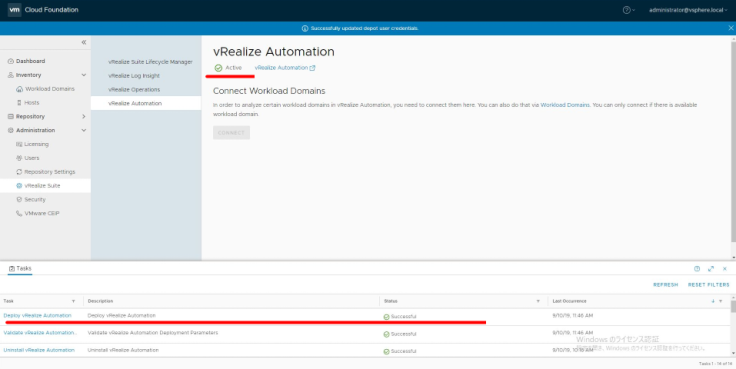Switch to vRealize Operations
Screen dimensions: 736x369
[134, 89]
